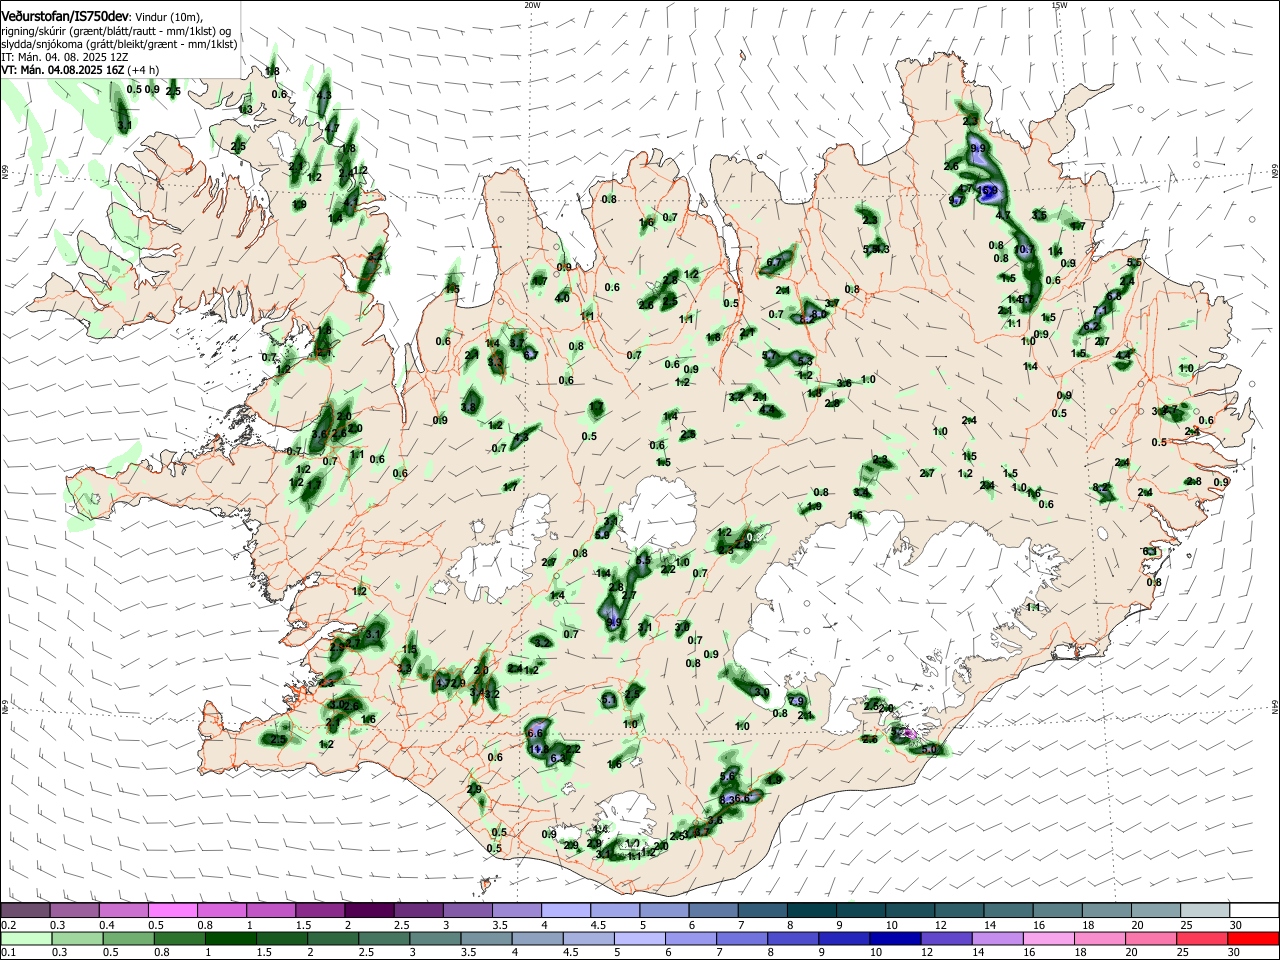Image resolution: width=1280 pixels, height=960 pixels.
Task: Click the top-row legend swatch between 0.5 and 0.8
Action: 172,911
